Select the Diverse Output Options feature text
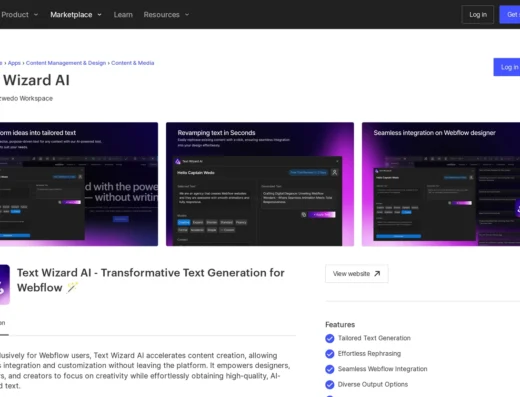Image resolution: width=520 pixels, height=397 pixels. [373, 384]
